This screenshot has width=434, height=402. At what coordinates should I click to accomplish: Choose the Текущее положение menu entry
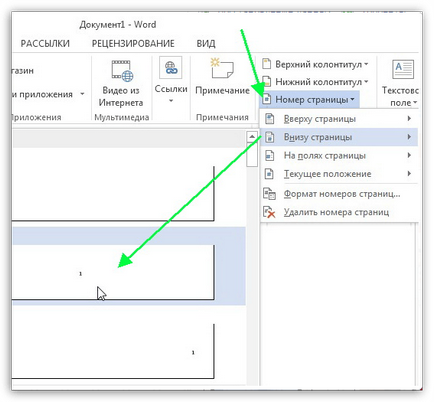coord(339,174)
